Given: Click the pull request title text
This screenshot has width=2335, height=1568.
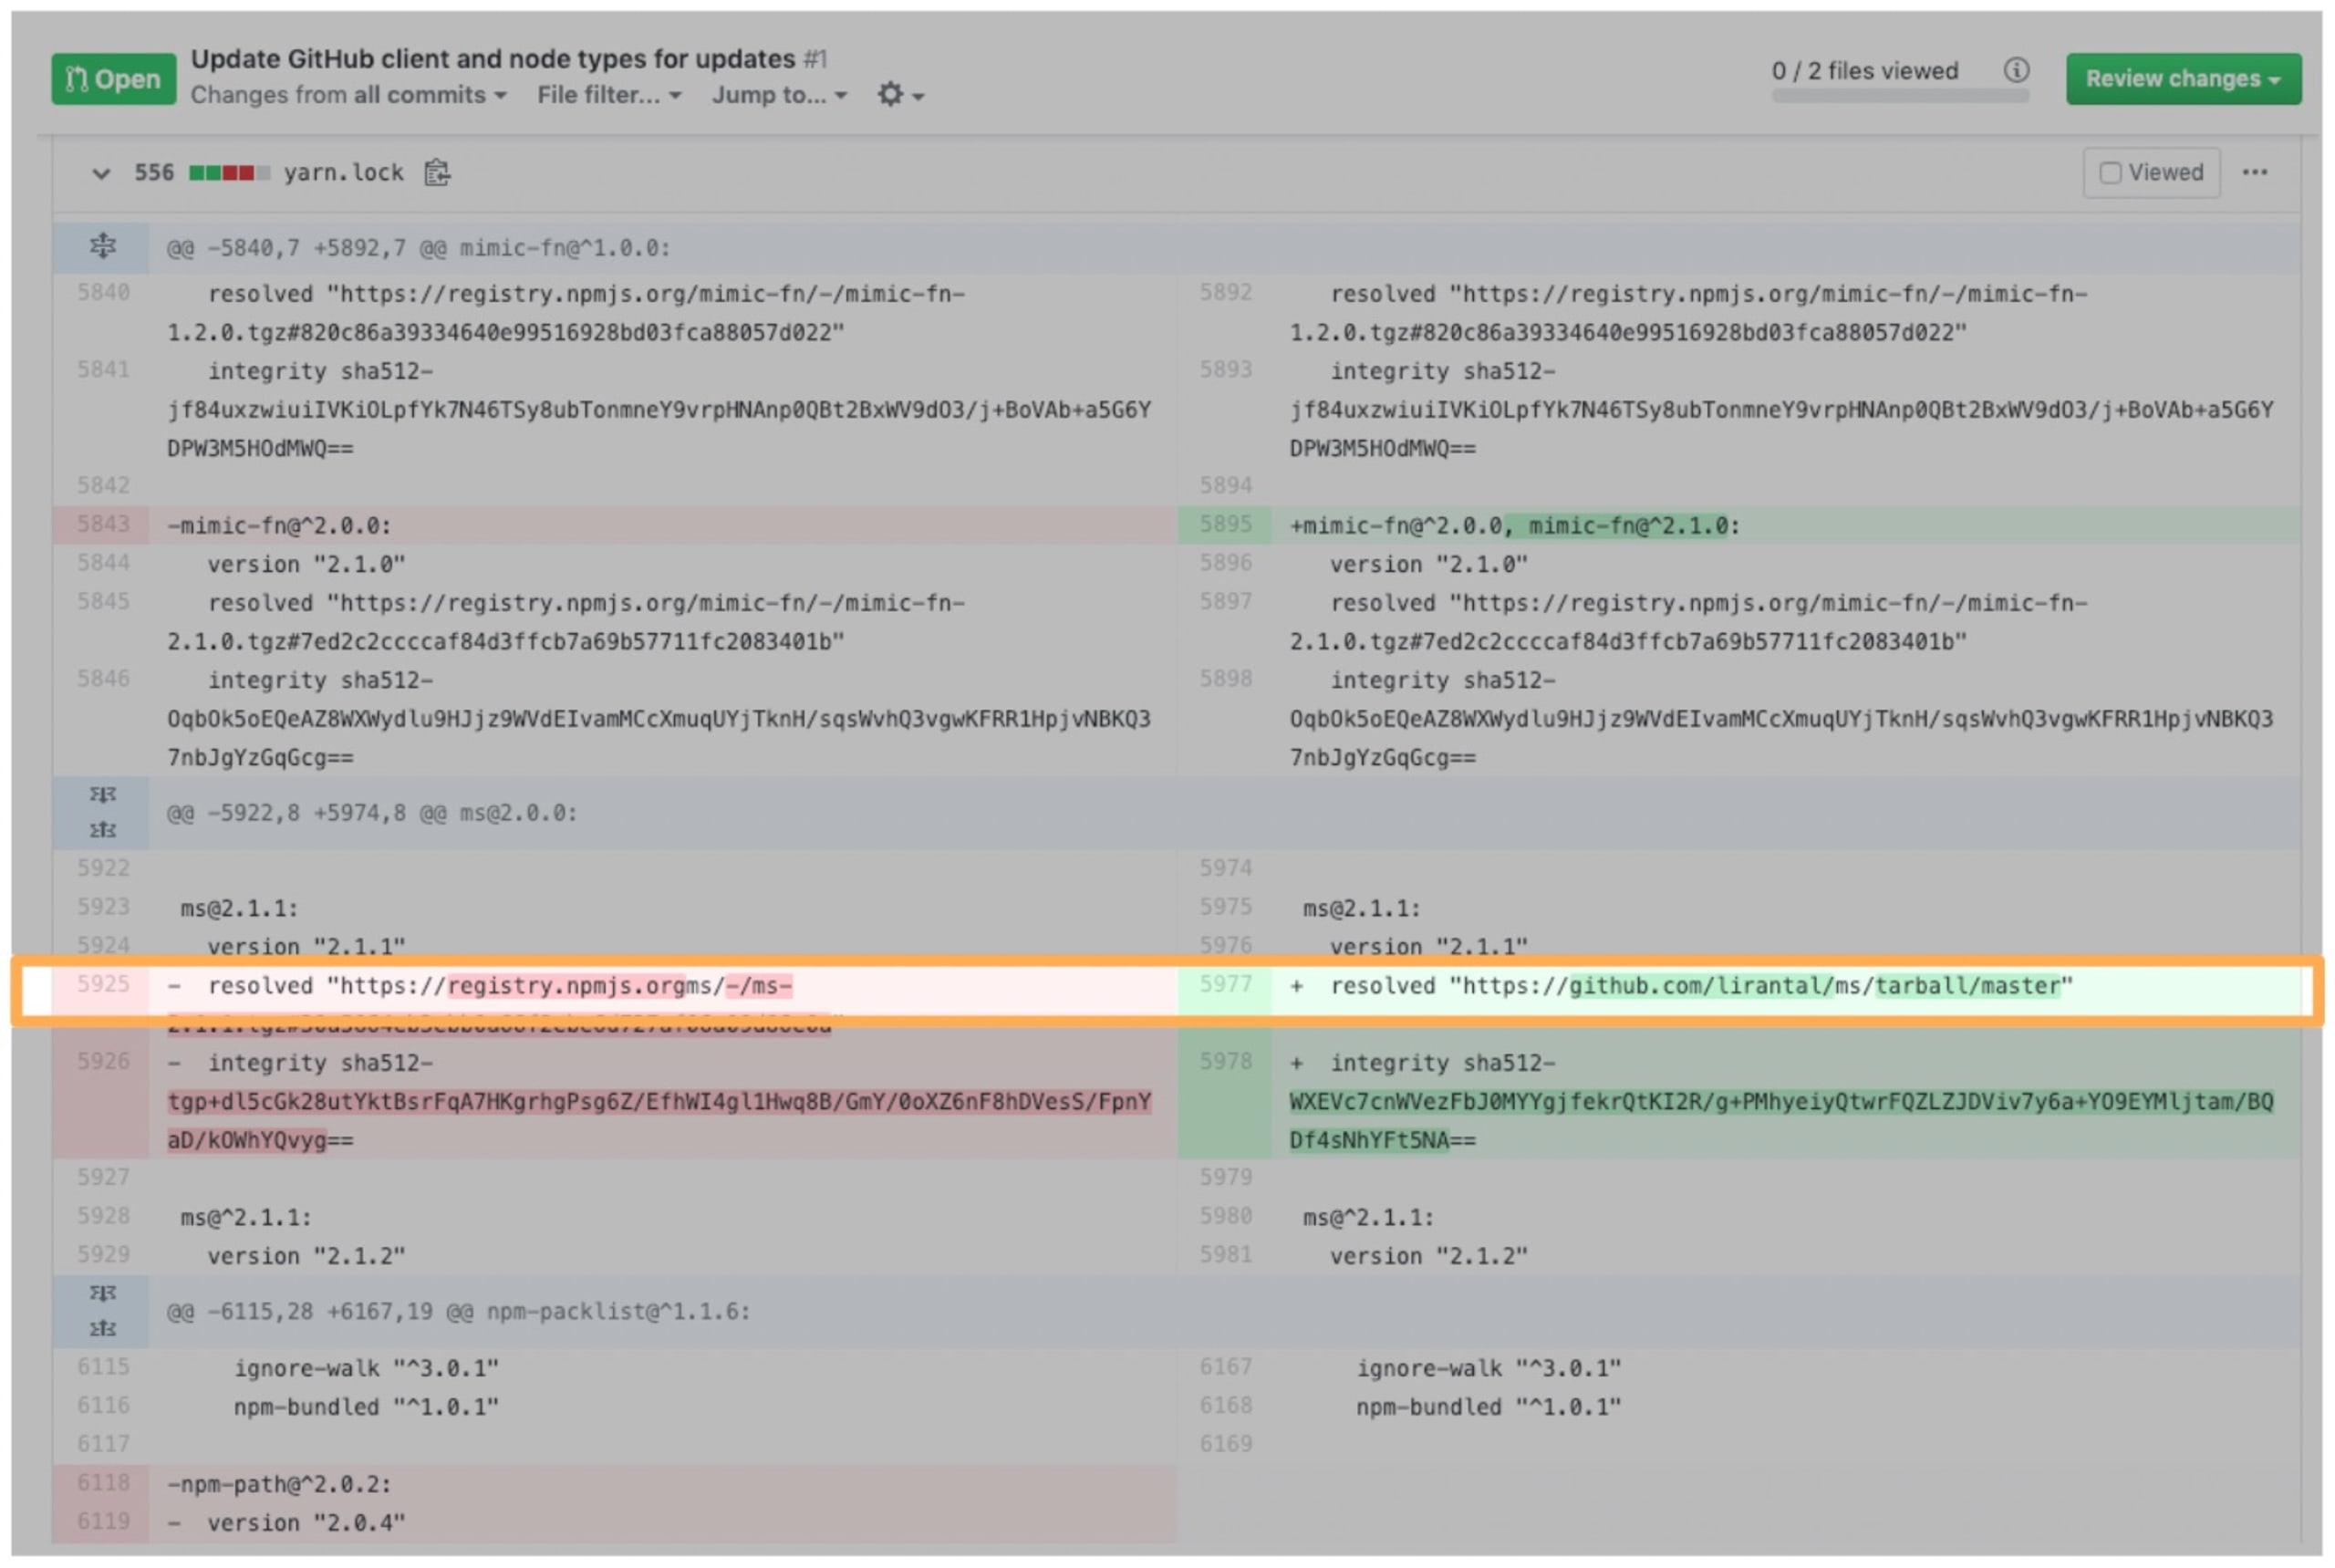Looking at the screenshot, I should click(x=493, y=59).
